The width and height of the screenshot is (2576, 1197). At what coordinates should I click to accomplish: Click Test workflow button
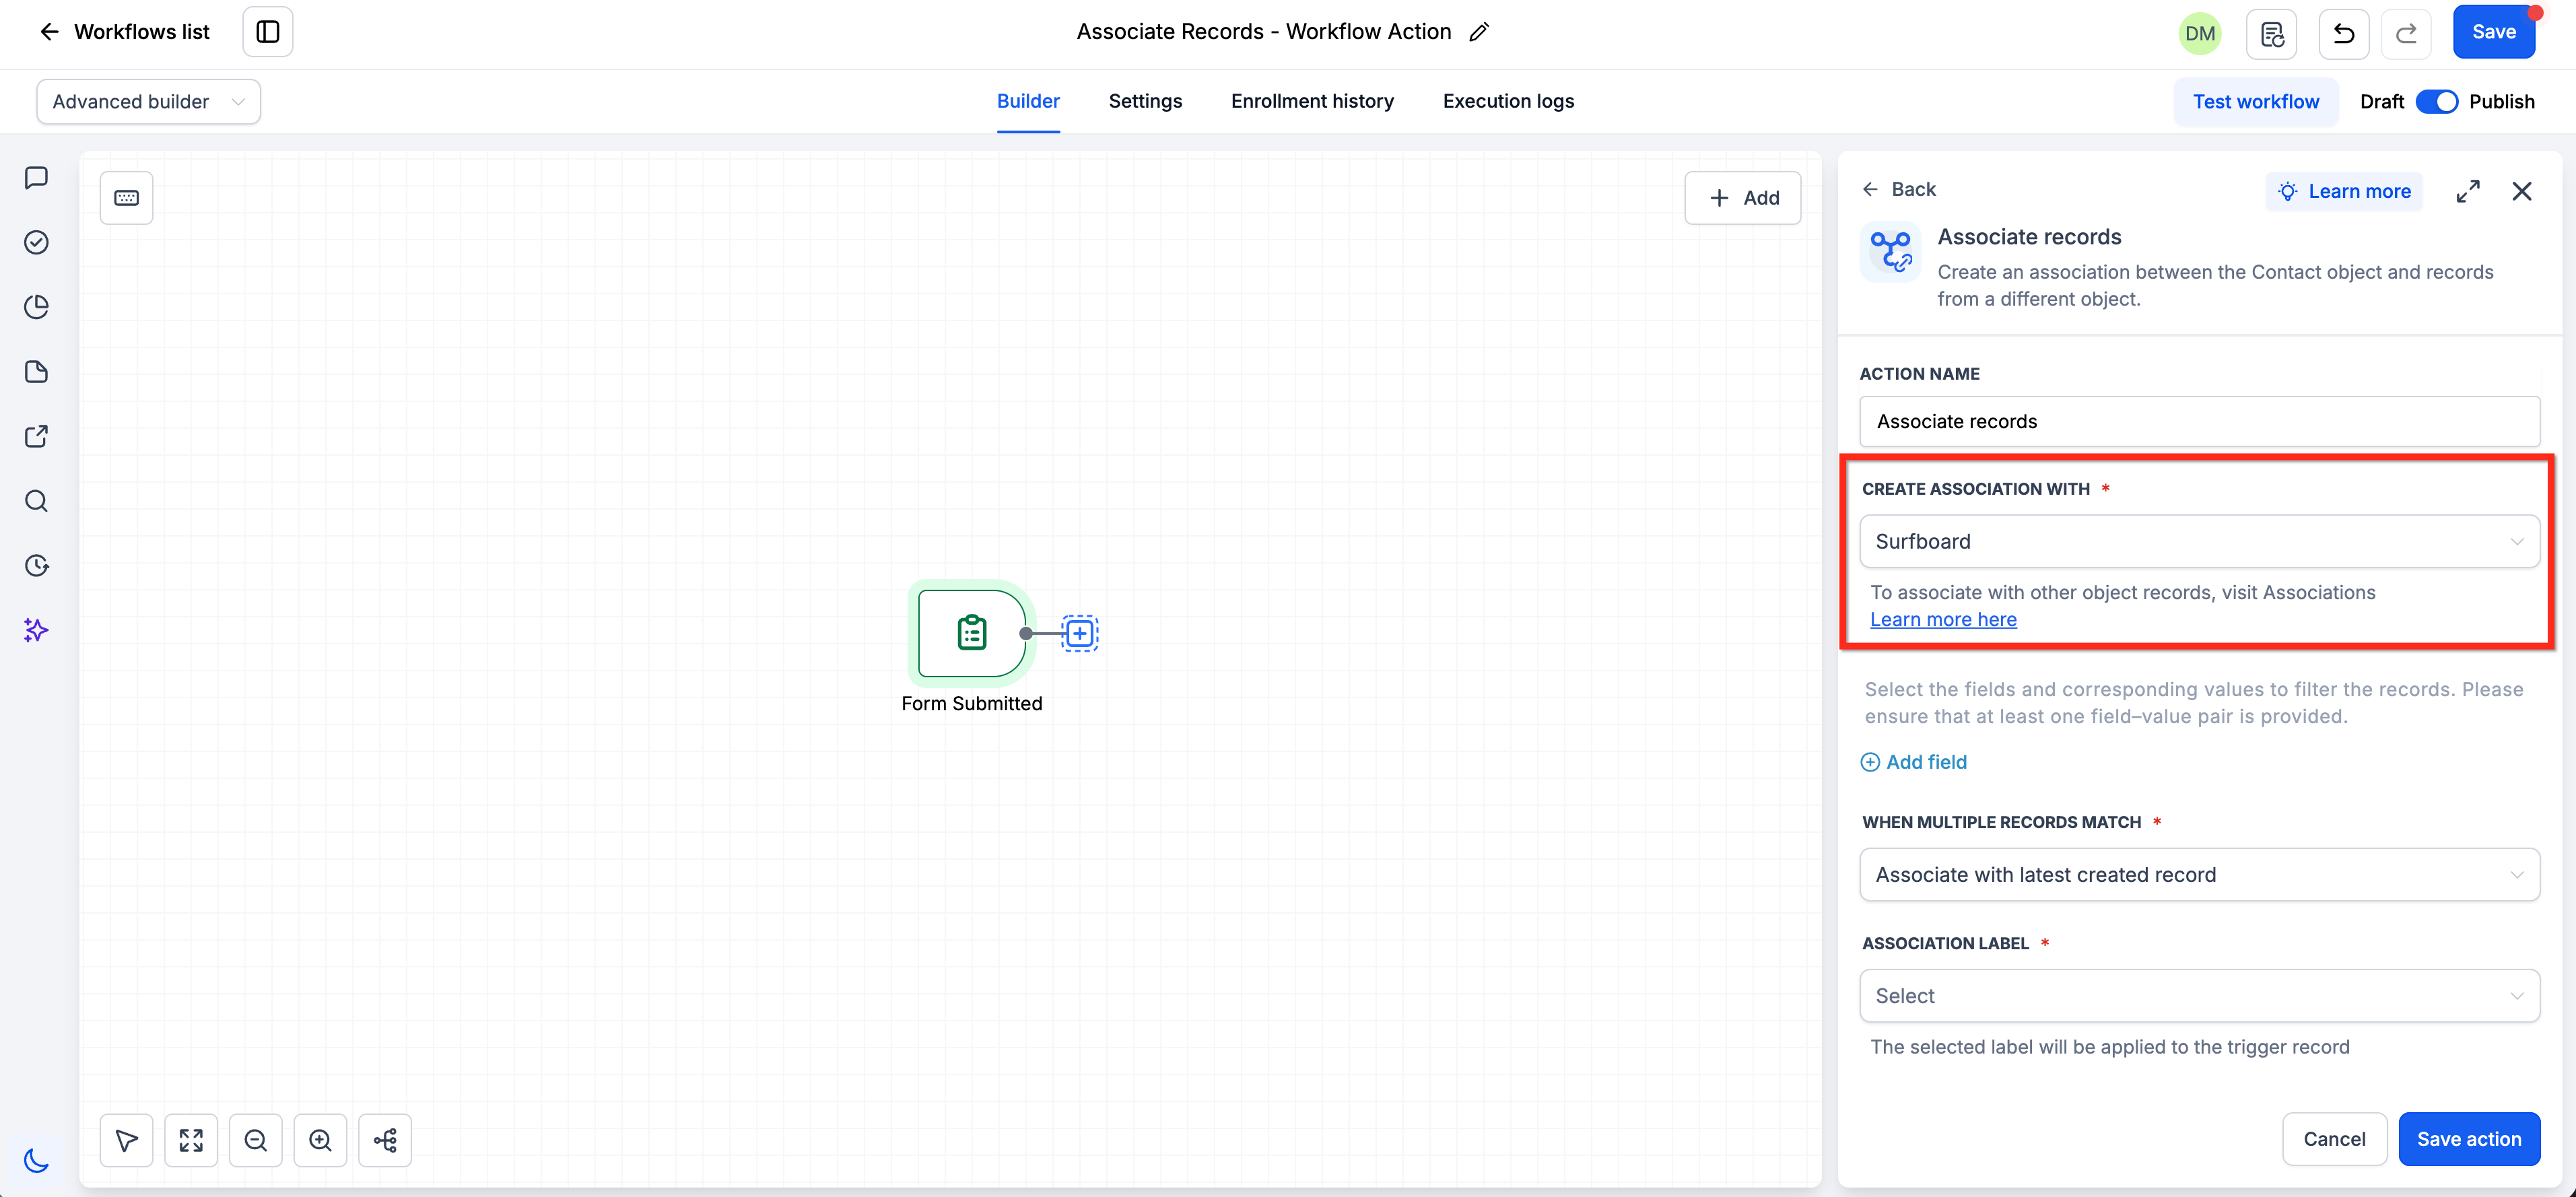coord(2256,102)
